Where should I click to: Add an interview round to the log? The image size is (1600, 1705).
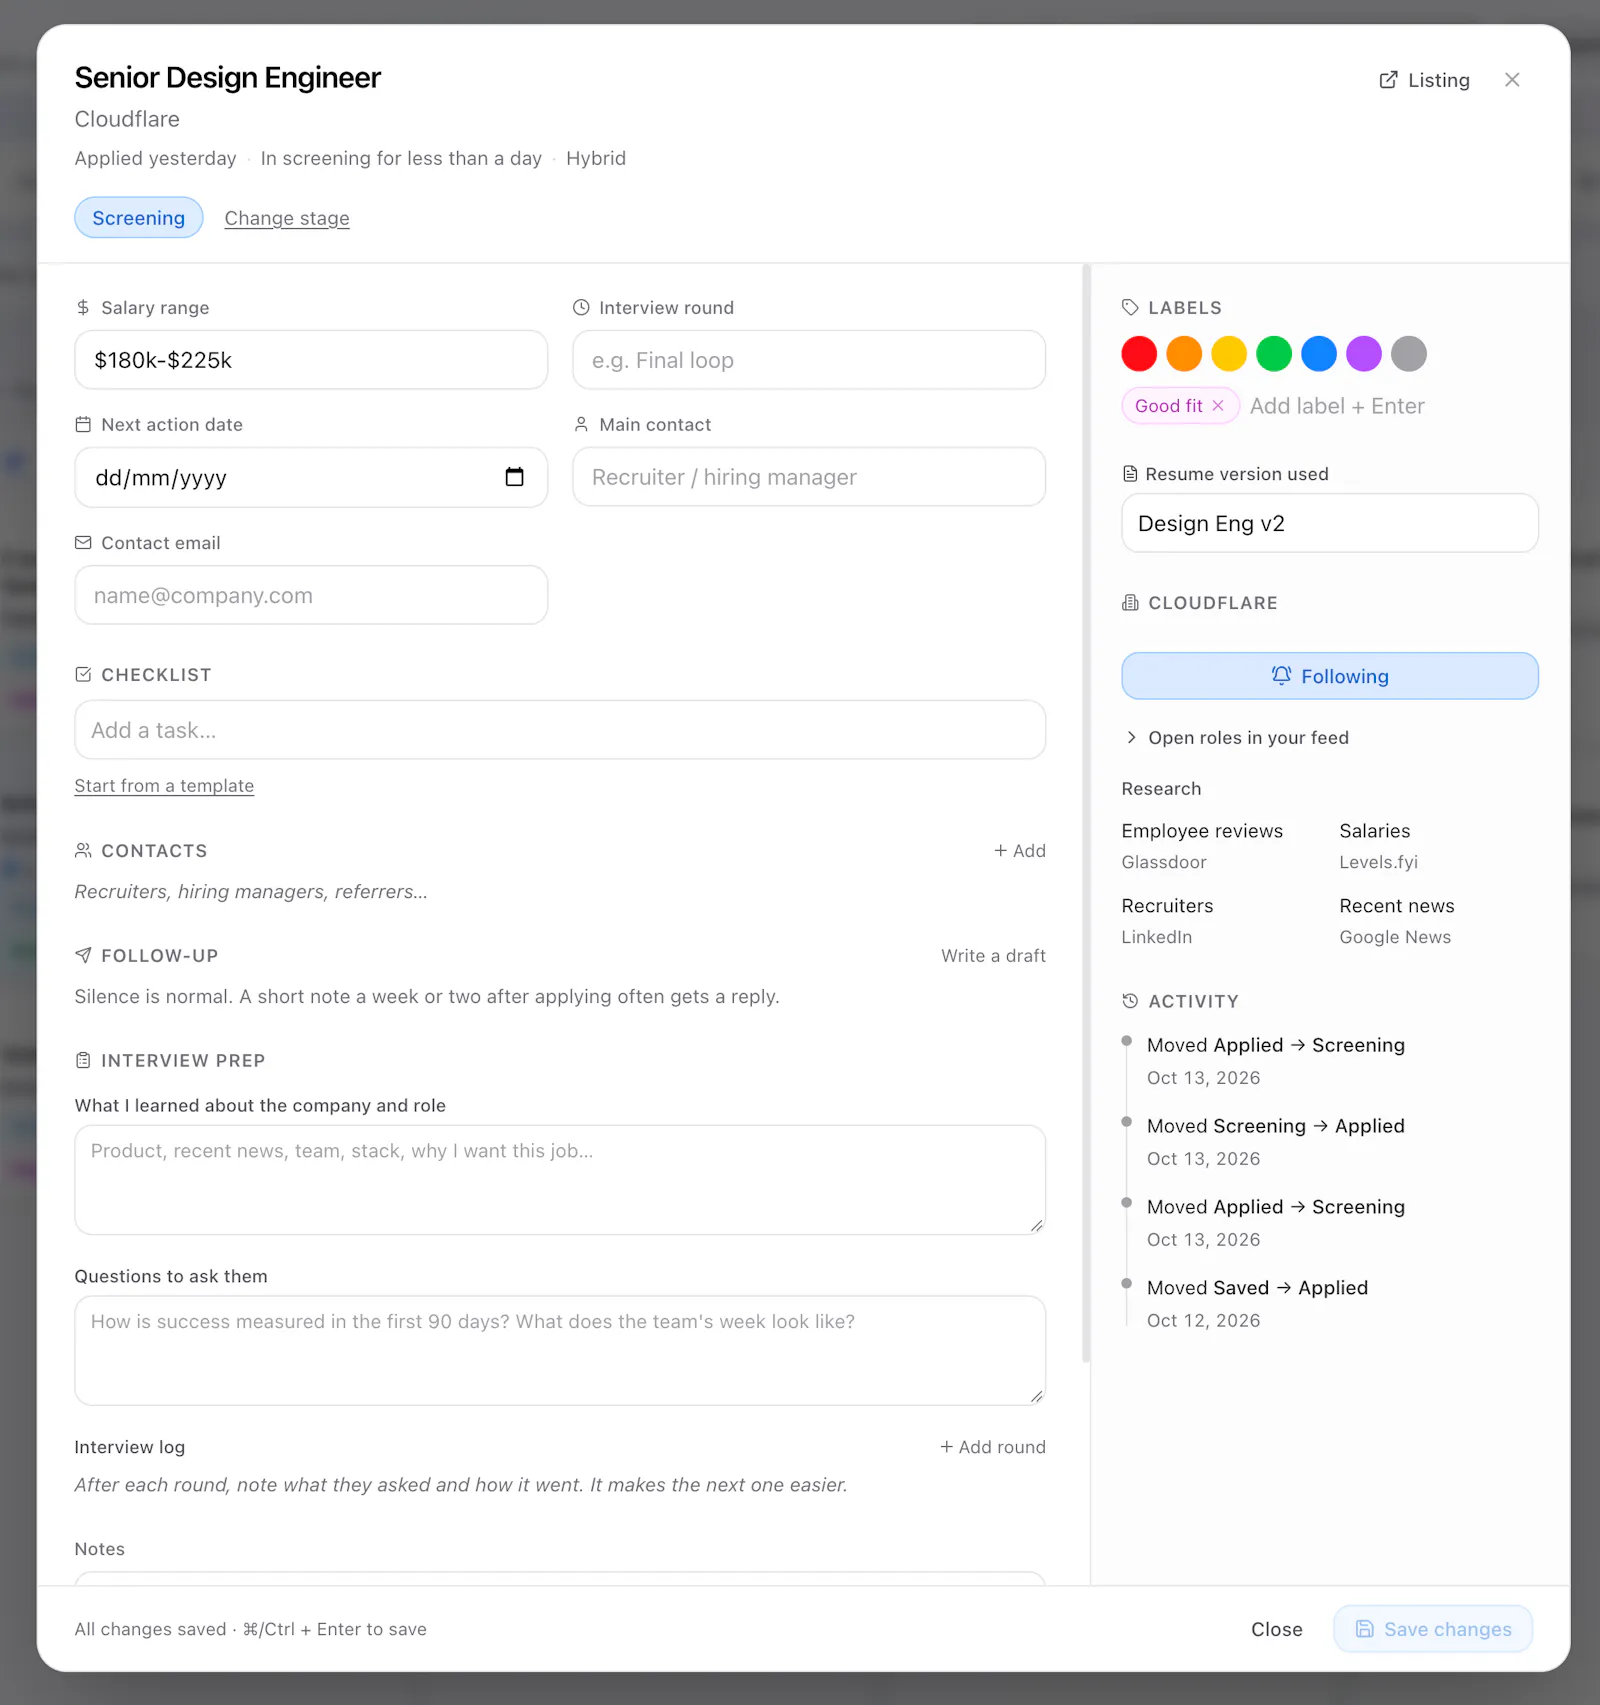click(993, 1447)
